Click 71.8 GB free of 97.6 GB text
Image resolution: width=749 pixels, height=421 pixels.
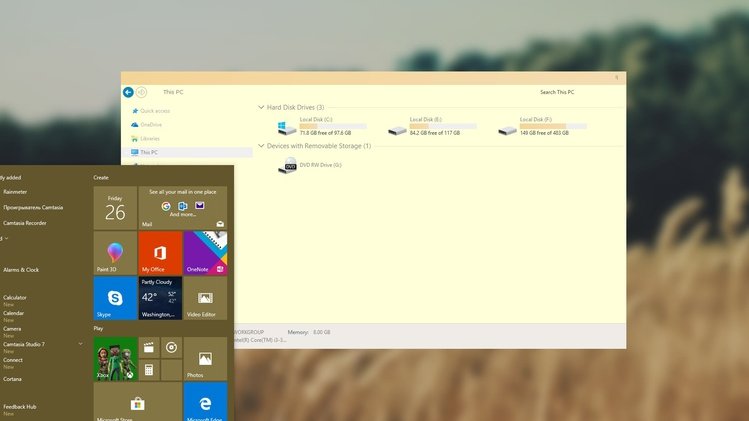pyautogui.click(x=325, y=133)
